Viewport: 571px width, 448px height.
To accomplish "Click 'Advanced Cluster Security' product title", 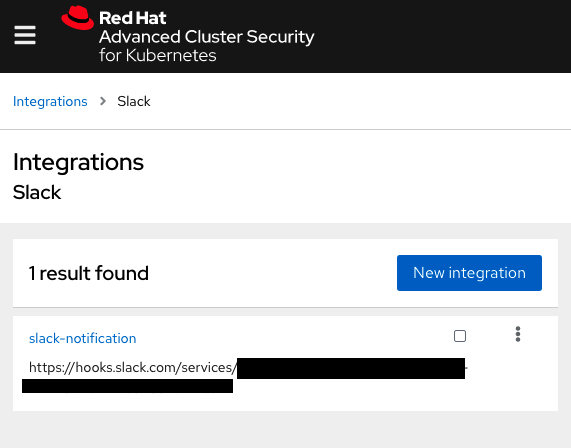I will [206, 37].
